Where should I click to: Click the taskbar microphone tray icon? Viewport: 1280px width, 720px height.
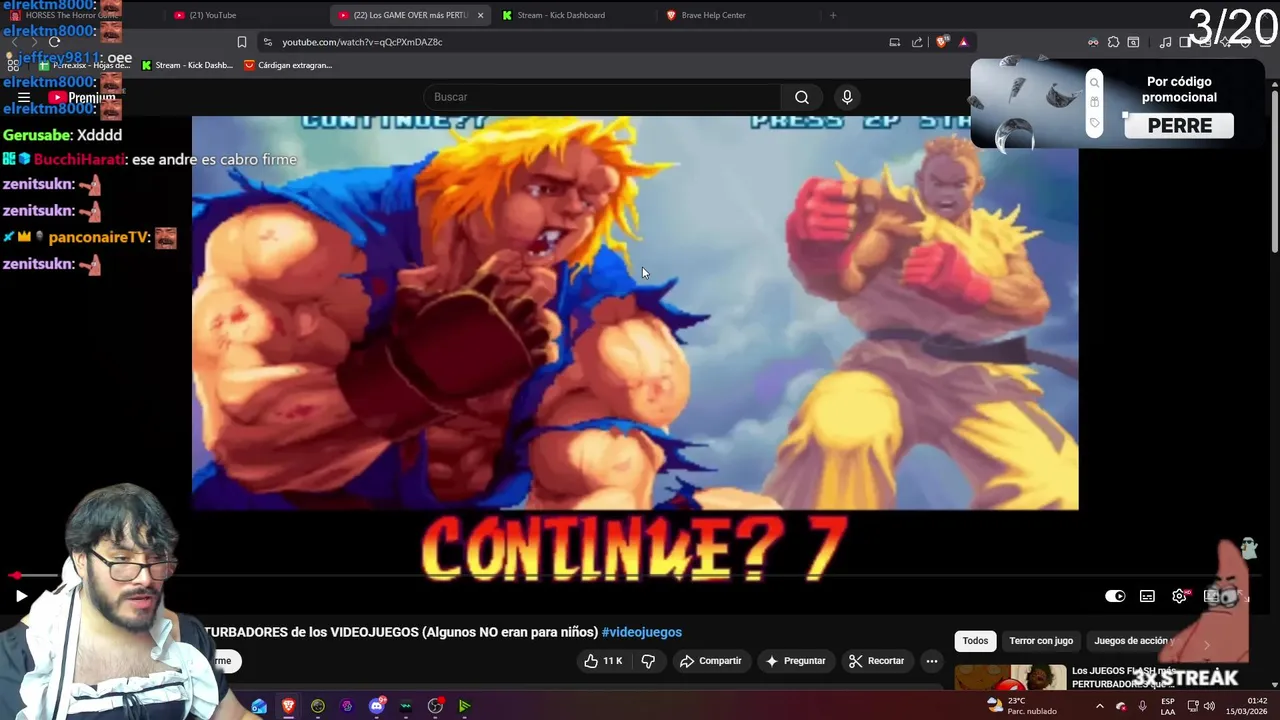click(x=1143, y=706)
